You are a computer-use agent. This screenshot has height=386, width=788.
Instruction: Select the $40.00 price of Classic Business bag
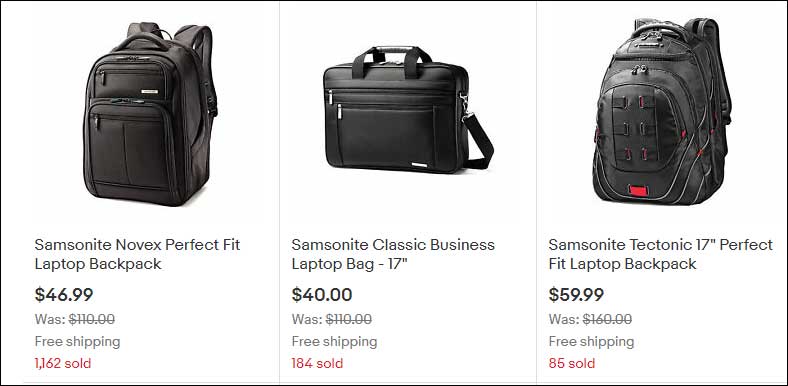pyautogui.click(x=322, y=295)
